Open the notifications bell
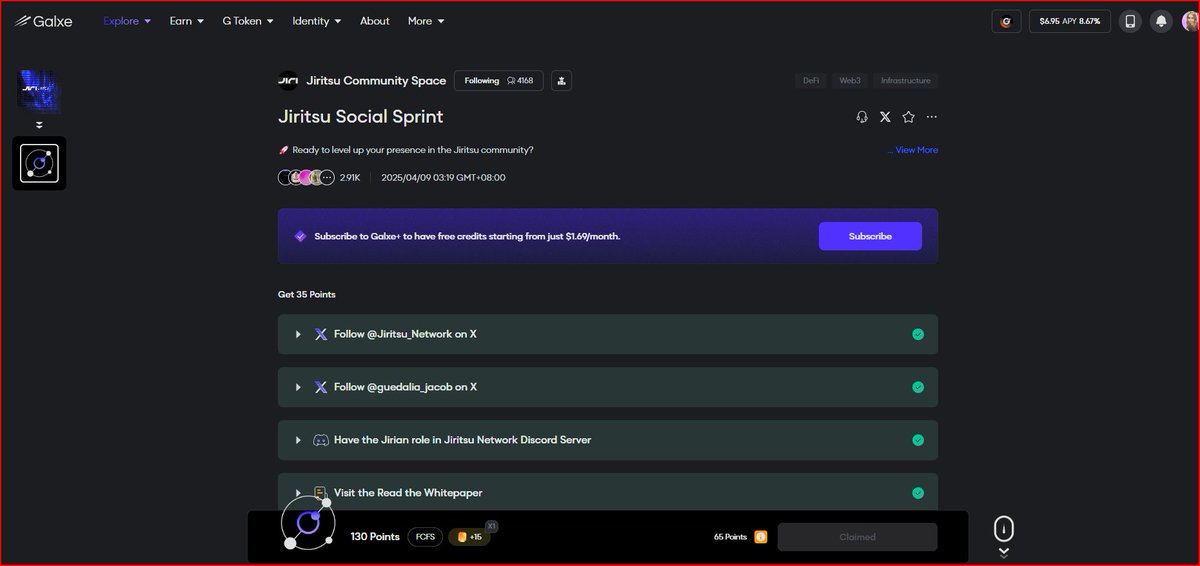The image size is (1200, 566). pos(1161,21)
